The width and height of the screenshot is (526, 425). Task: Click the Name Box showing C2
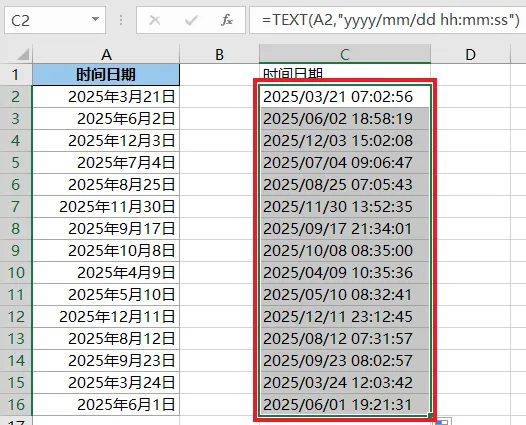pos(55,20)
